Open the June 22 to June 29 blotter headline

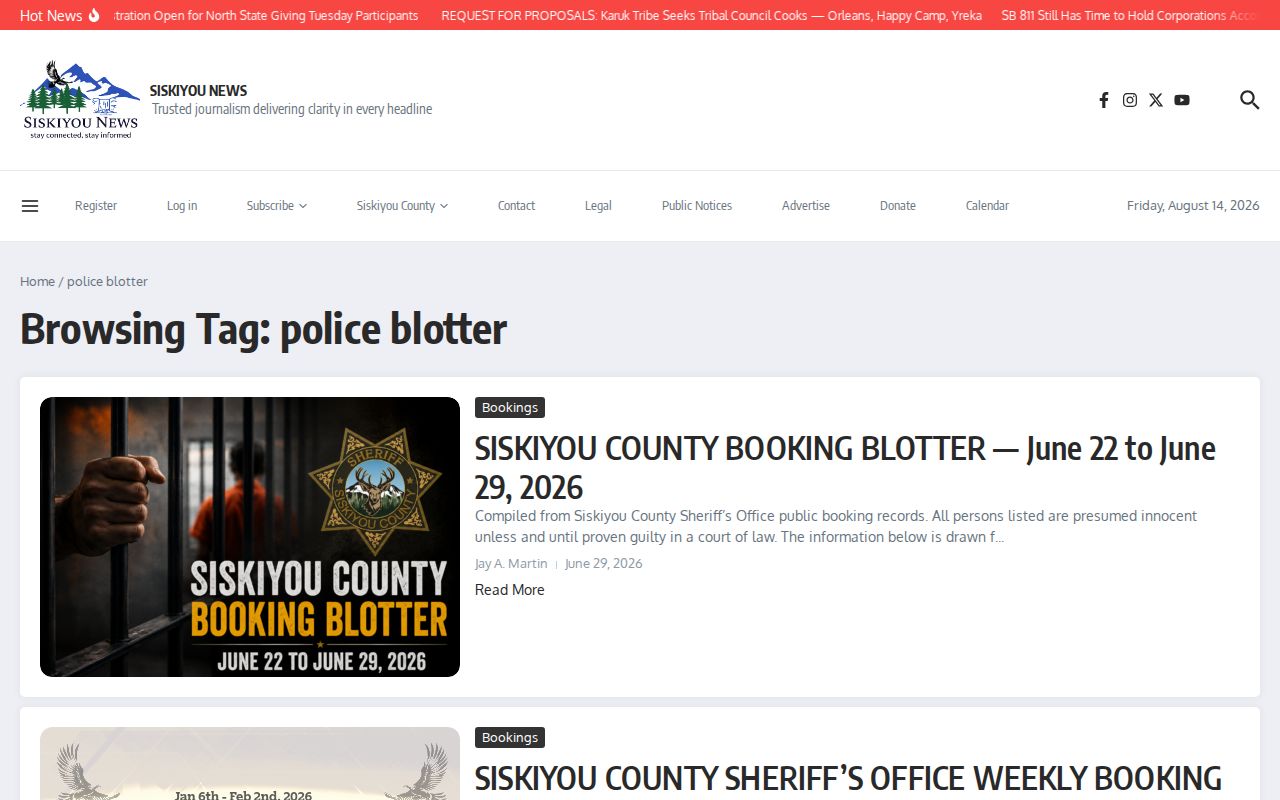(x=845, y=468)
